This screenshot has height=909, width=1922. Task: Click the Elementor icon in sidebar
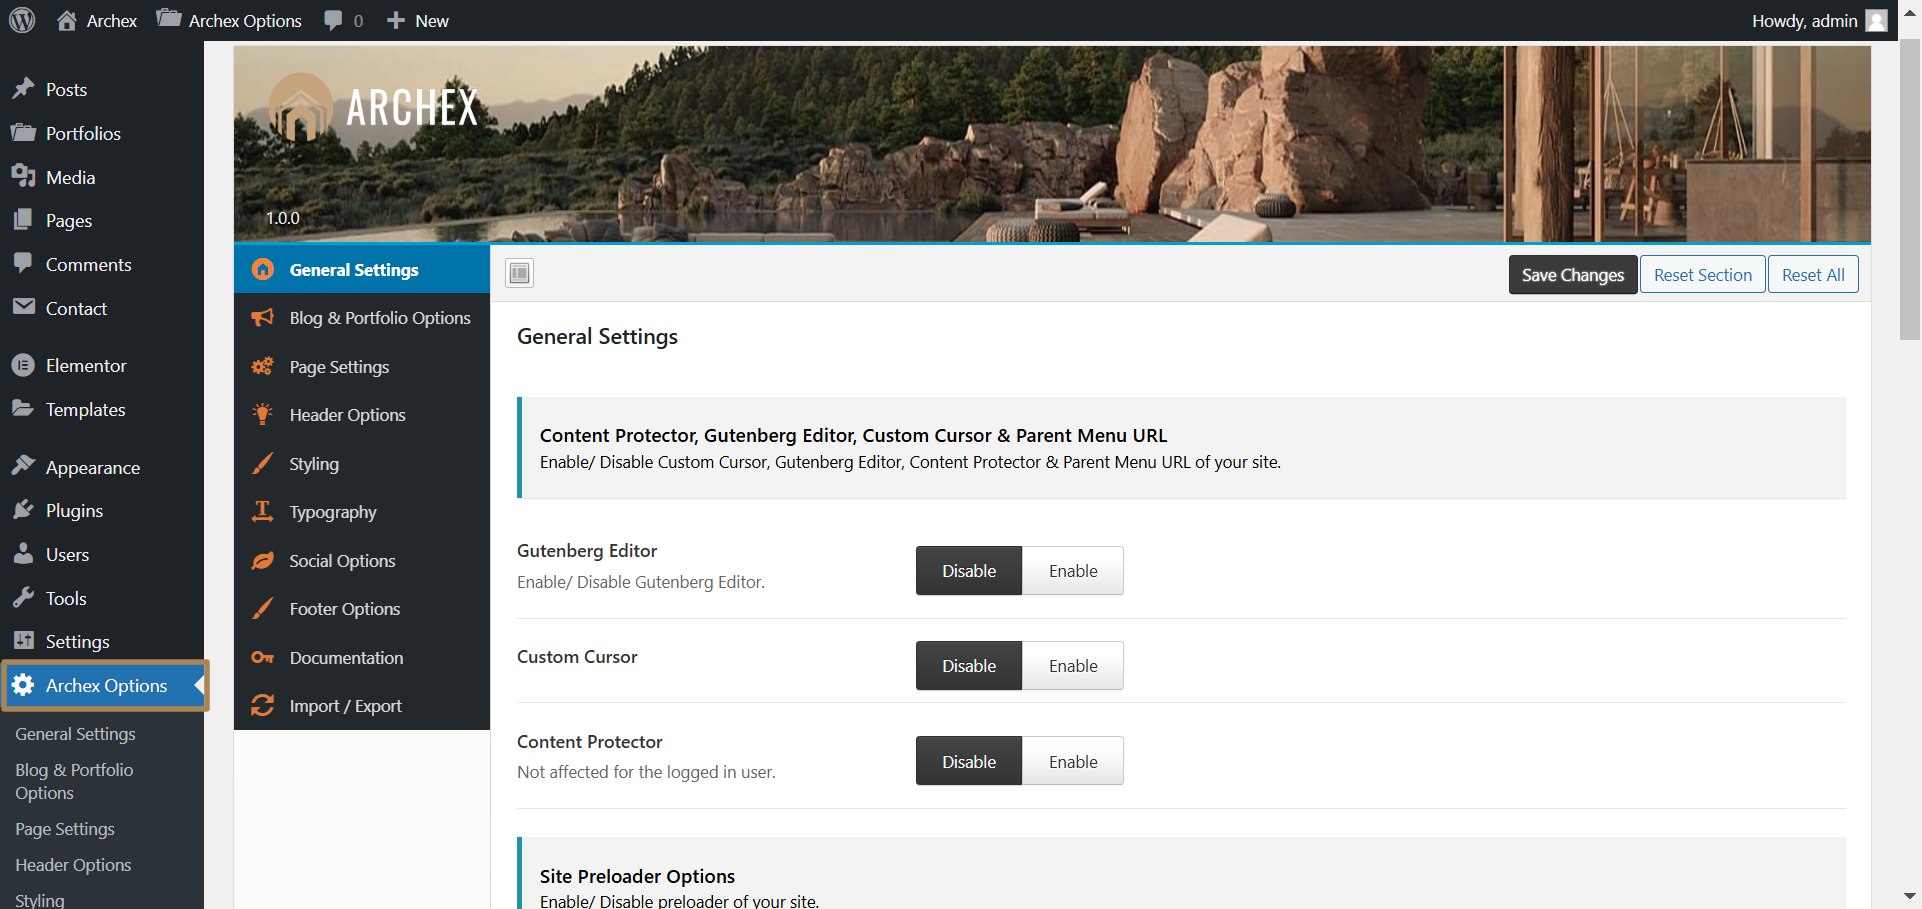click(x=24, y=365)
